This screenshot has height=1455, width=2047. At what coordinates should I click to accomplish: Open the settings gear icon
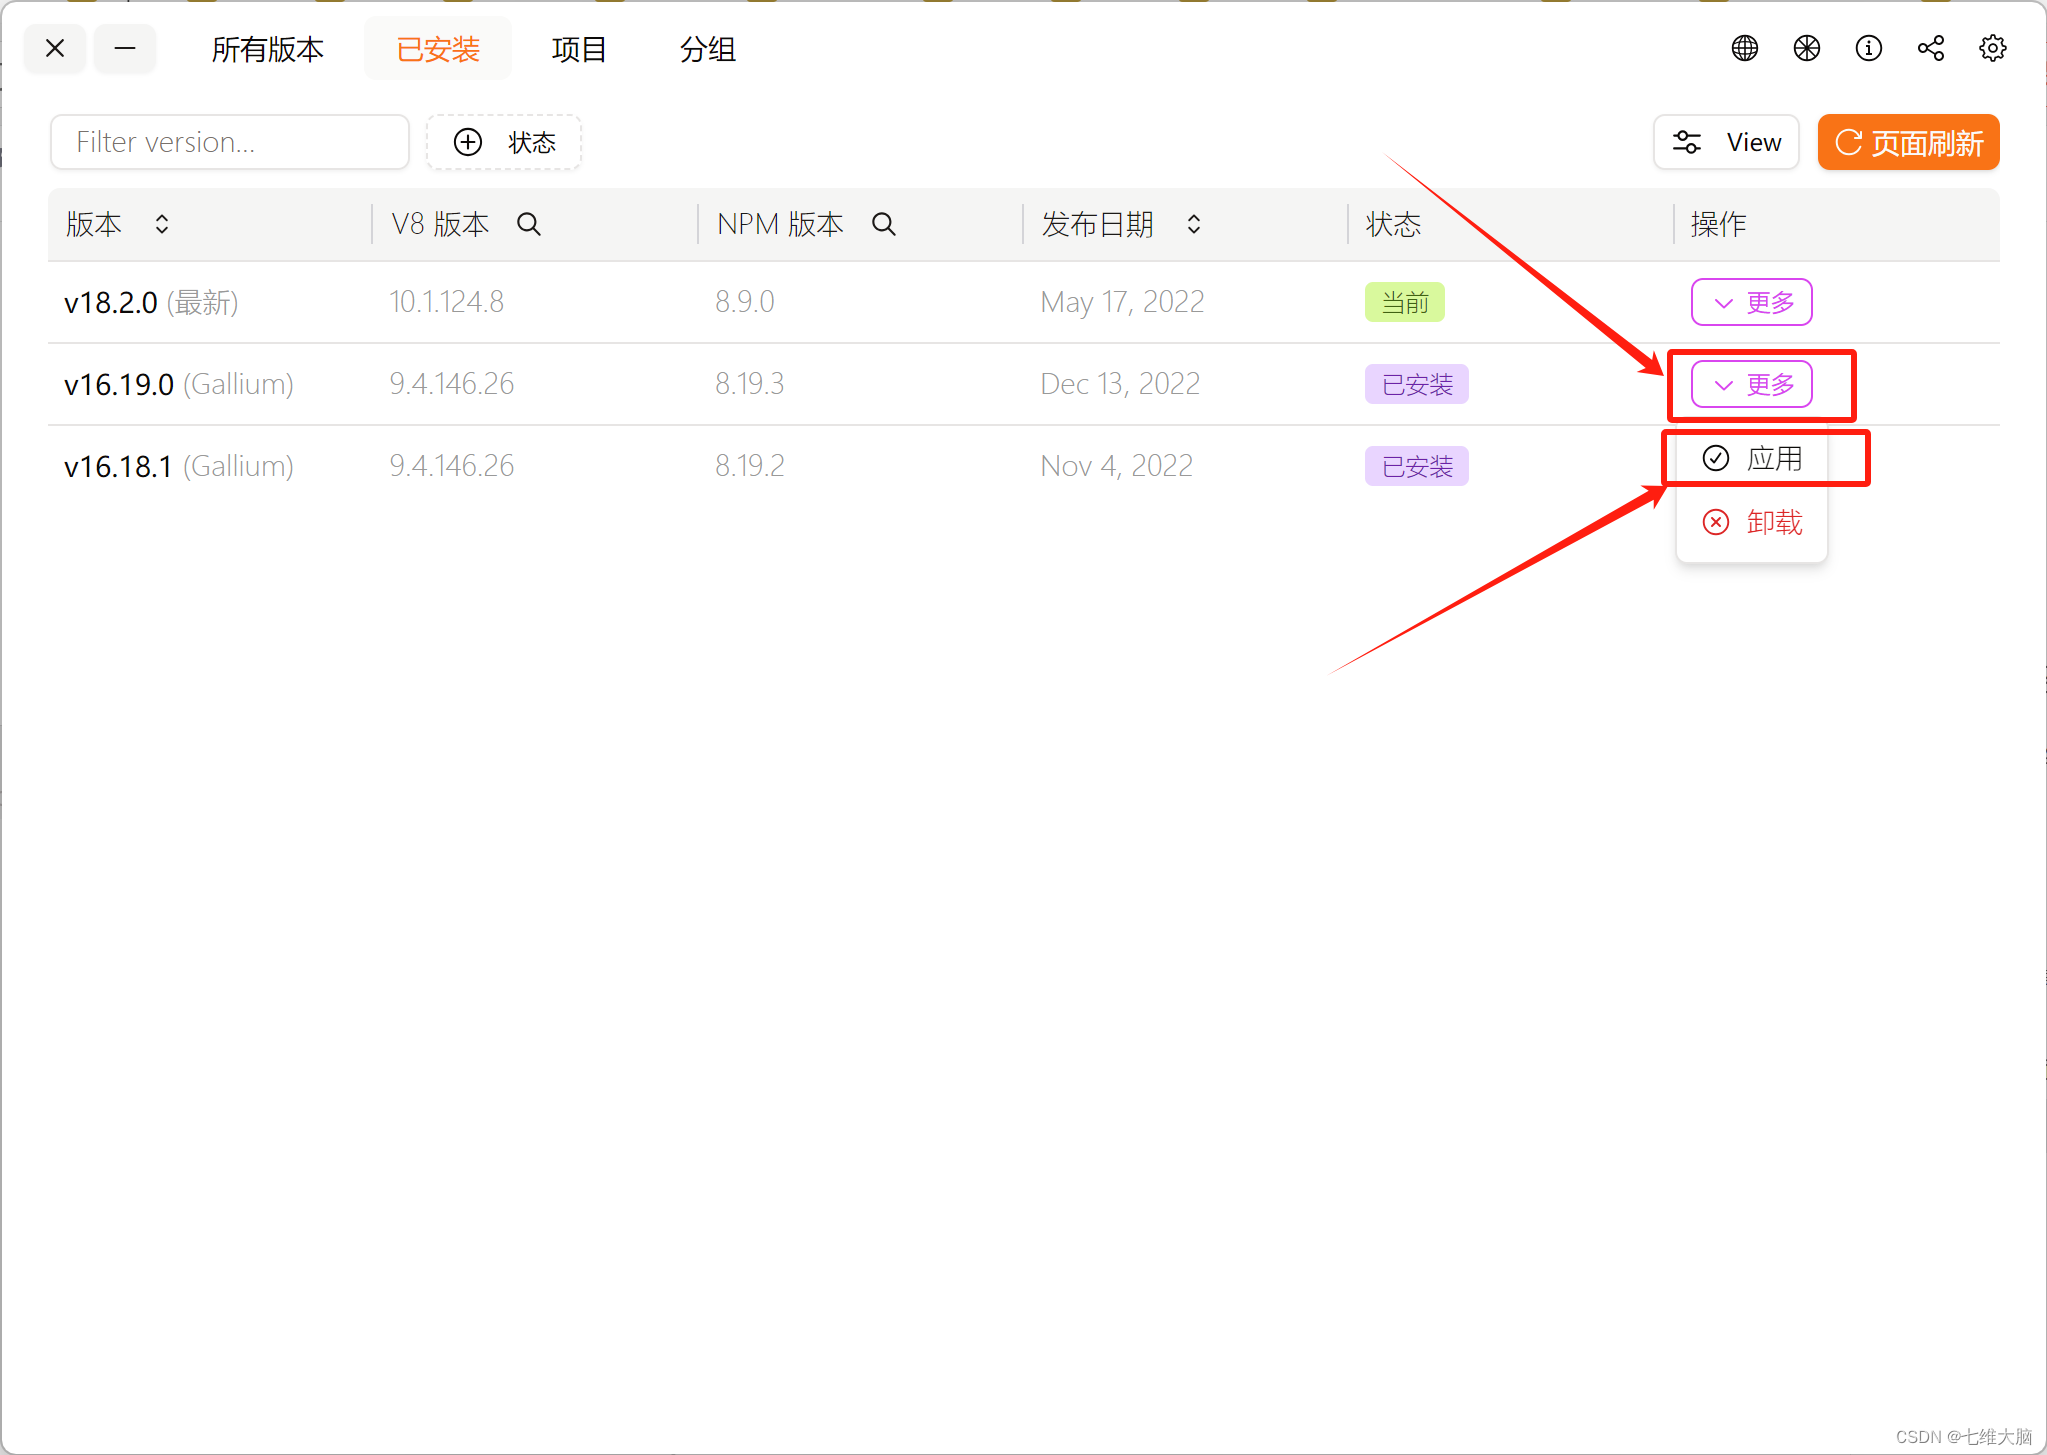click(1992, 48)
